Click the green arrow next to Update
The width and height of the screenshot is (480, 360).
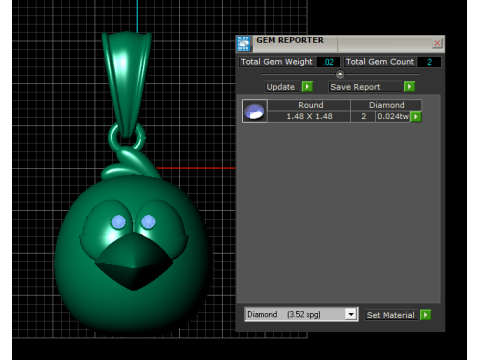click(x=307, y=87)
